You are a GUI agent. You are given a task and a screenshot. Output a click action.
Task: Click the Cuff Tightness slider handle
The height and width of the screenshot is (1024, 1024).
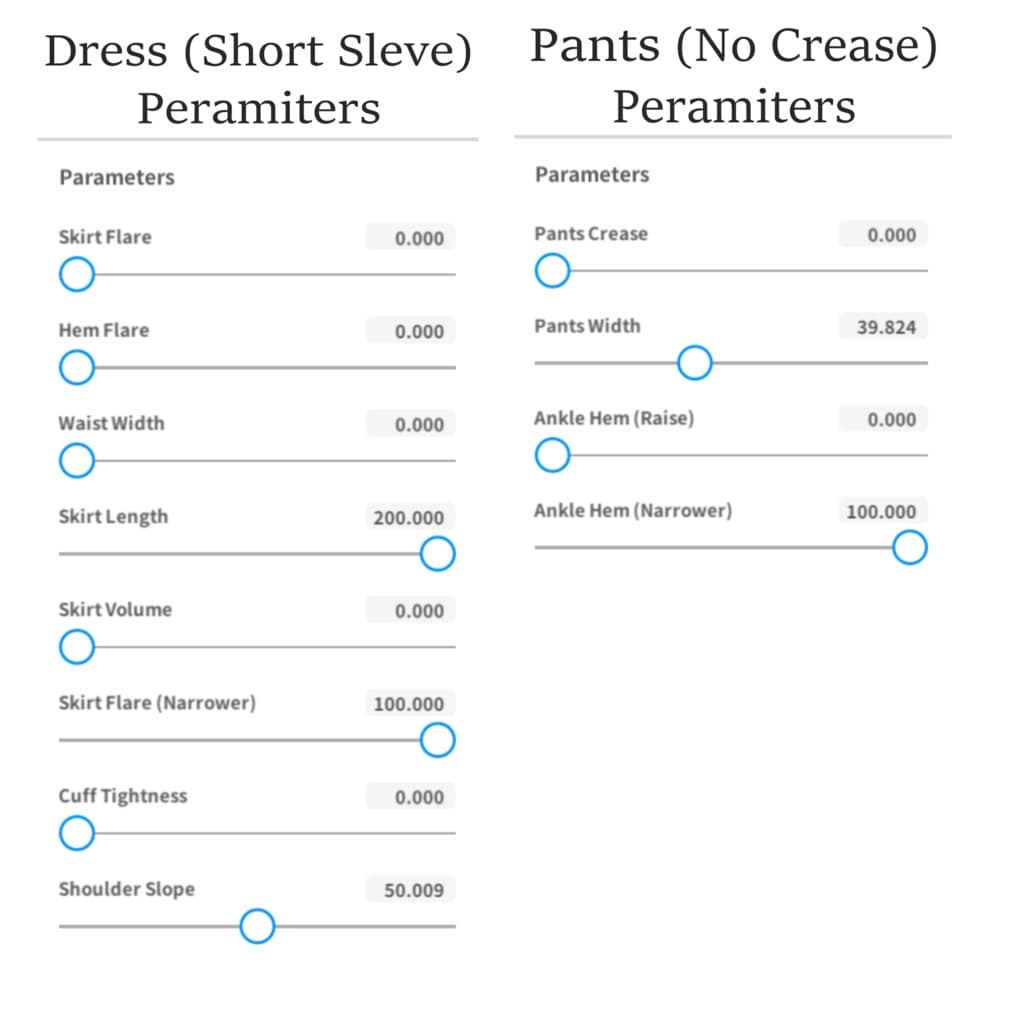point(76,833)
